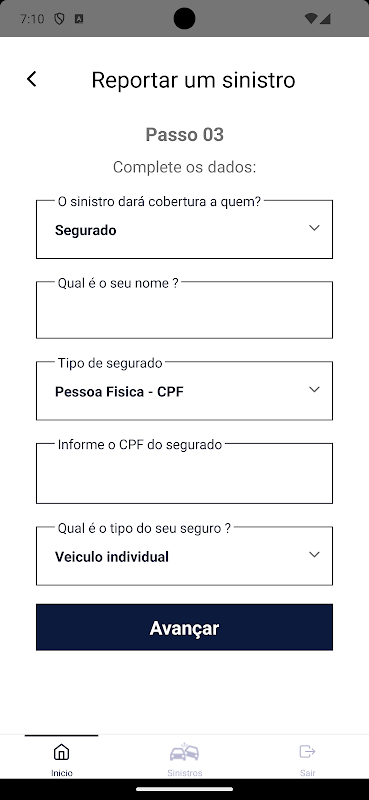369x800 pixels.
Task: Tap the Android home gesture bar
Action: tap(184, 790)
